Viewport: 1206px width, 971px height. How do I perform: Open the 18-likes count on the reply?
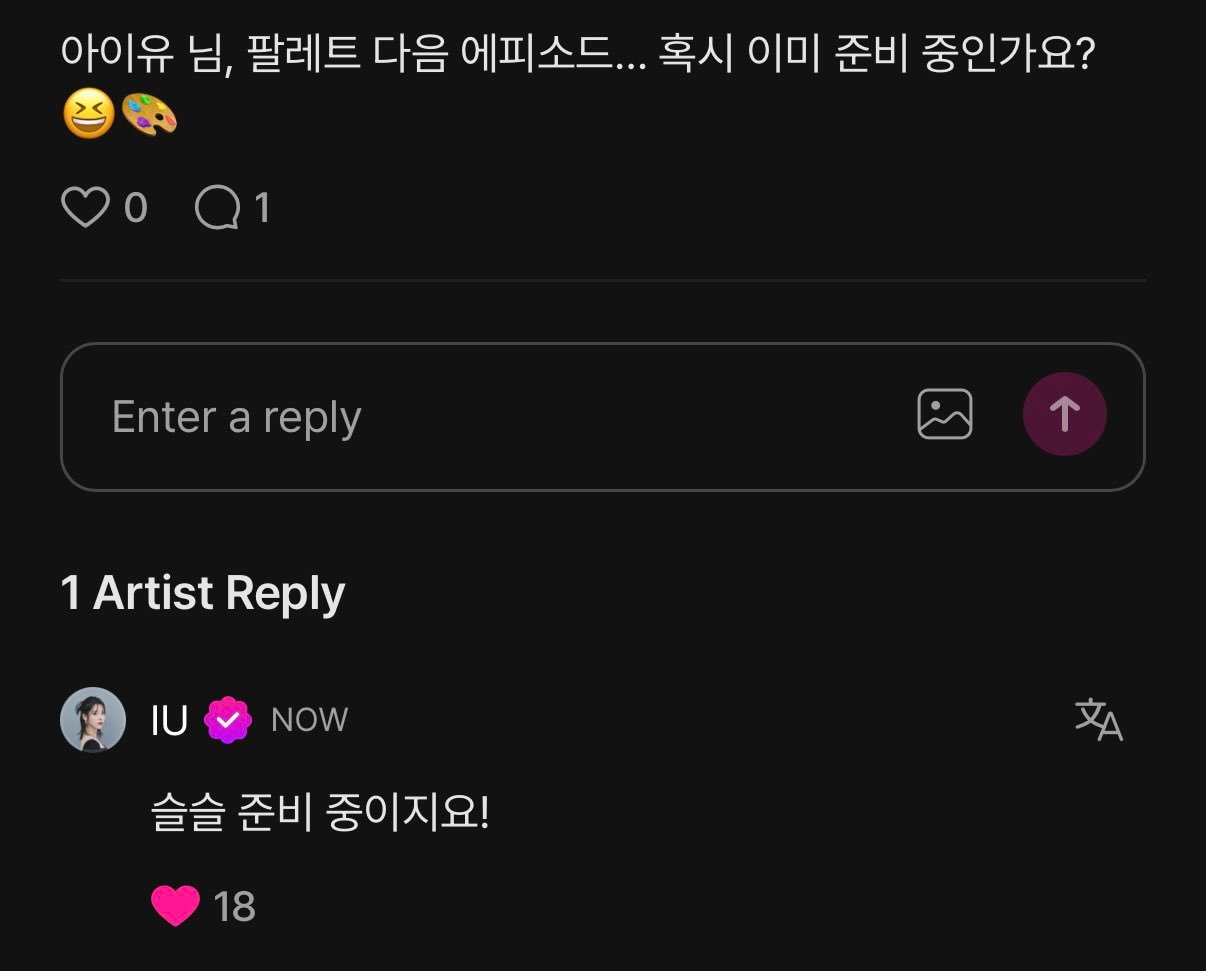(234, 905)
